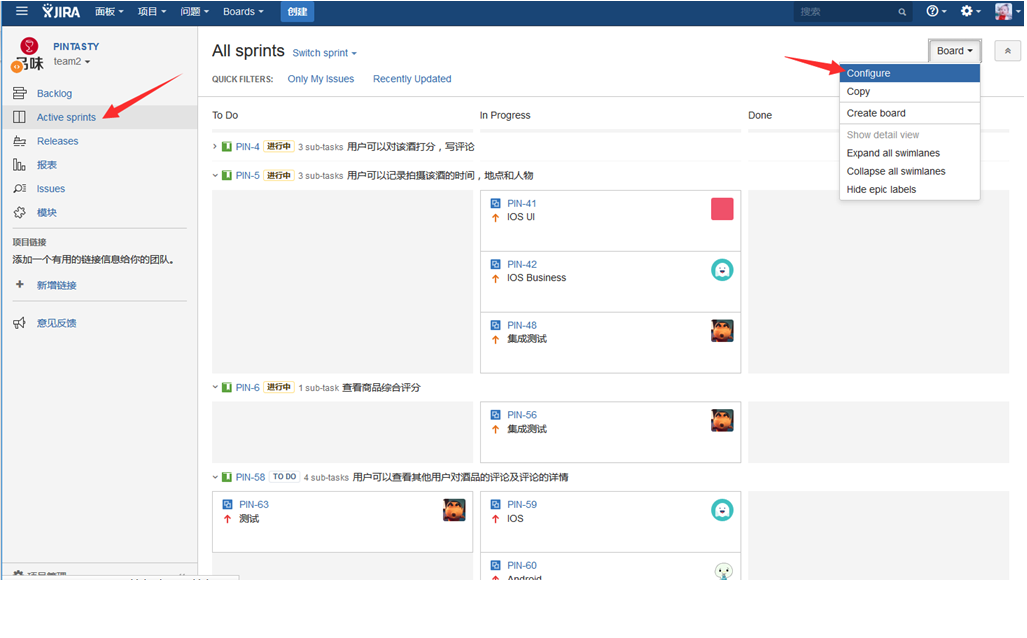The height and width of the screenshot is (638, 1027).
Task: Collapse the PIN-5 swimlane
Action: coord(215,176)
